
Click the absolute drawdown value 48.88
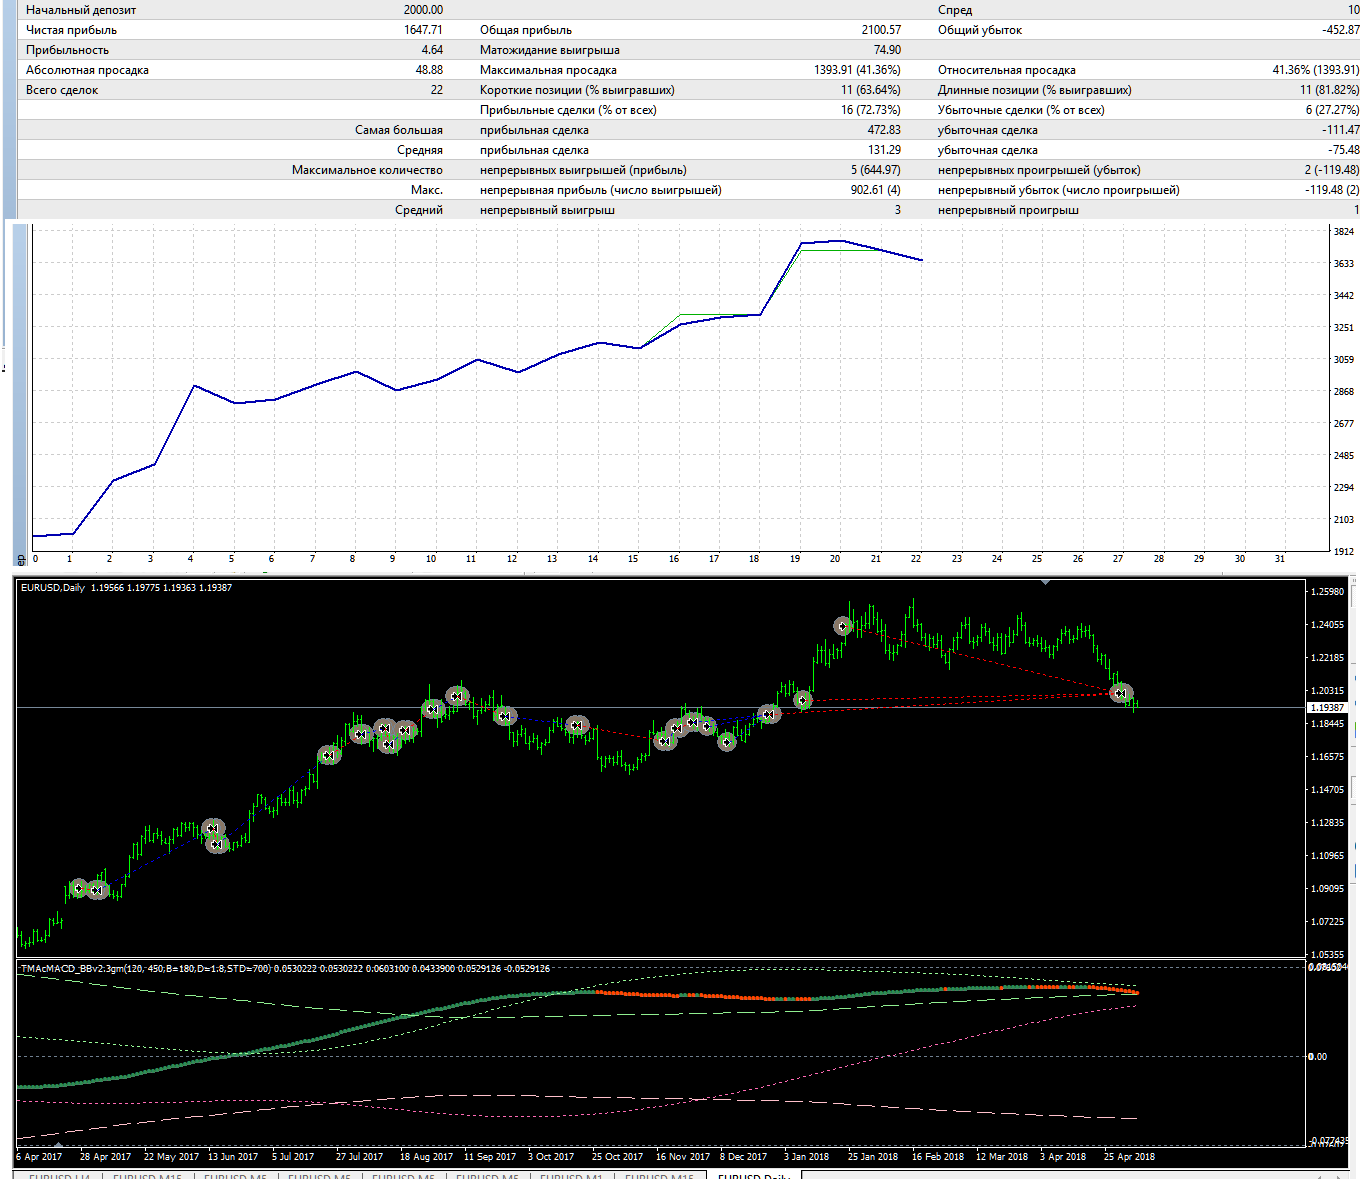(x=429, y=70)
